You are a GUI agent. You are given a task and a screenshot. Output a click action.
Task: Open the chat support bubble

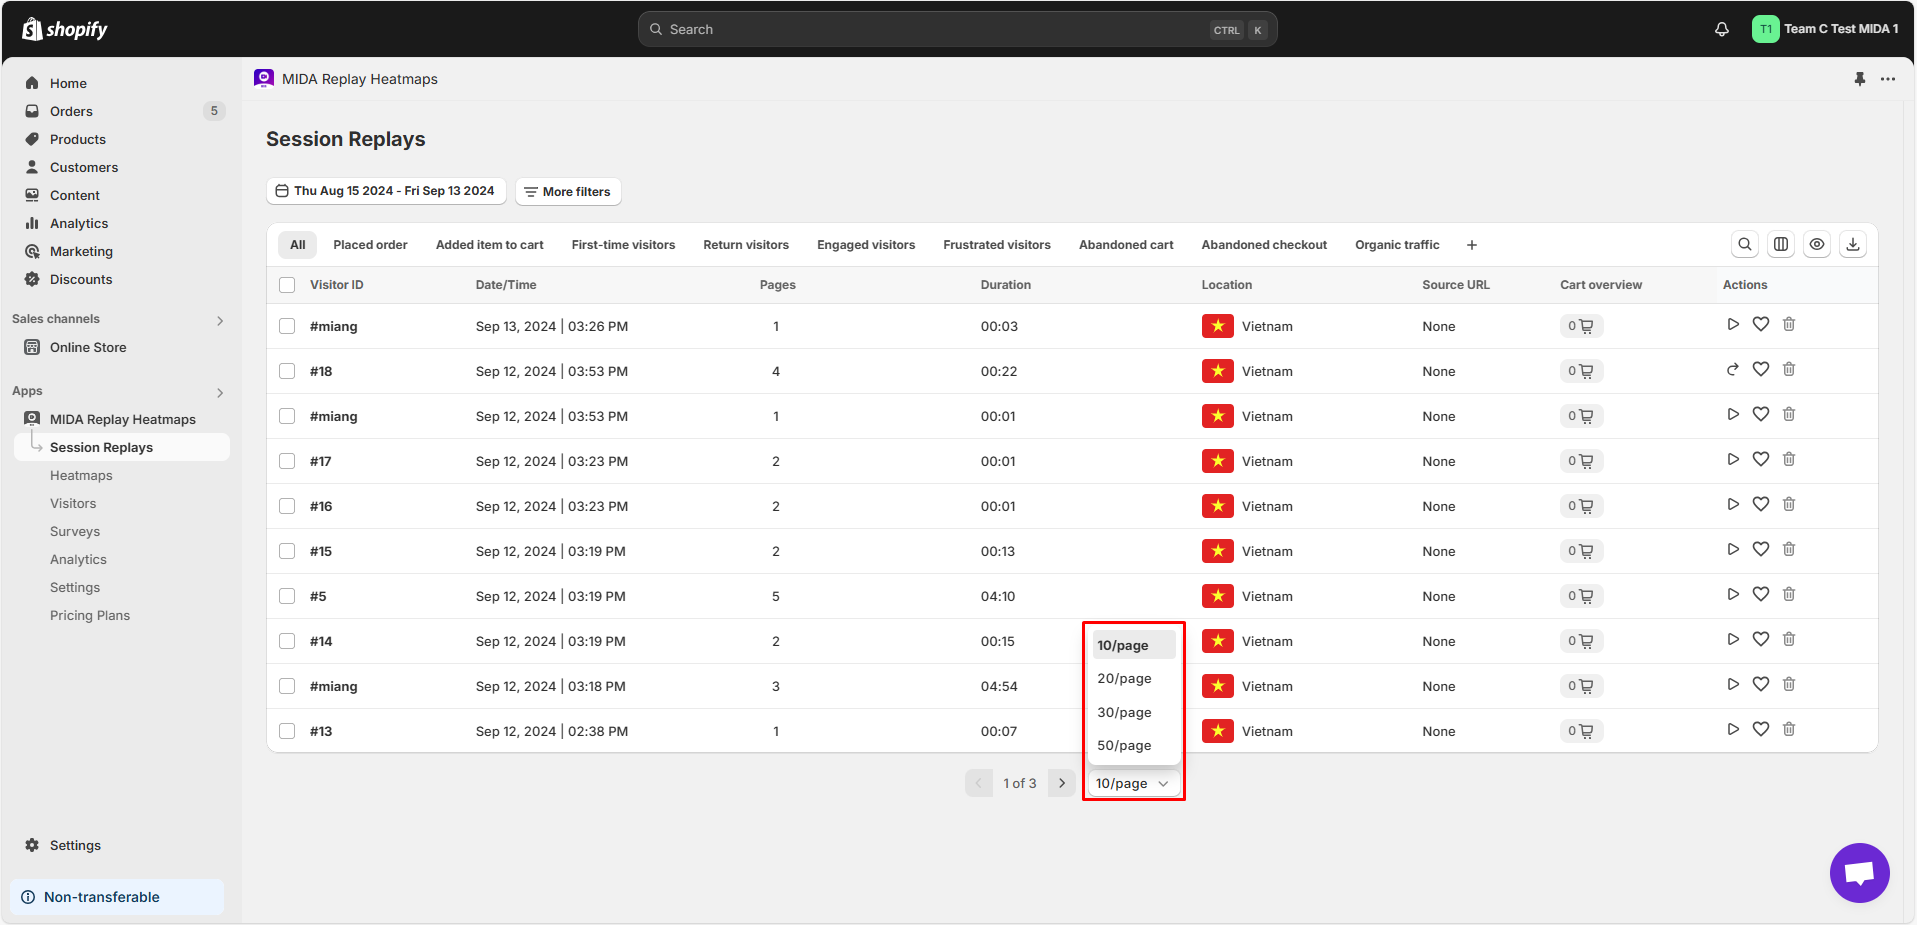click(1859, 872)
